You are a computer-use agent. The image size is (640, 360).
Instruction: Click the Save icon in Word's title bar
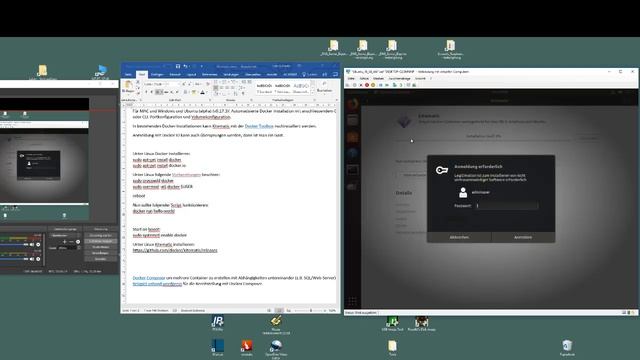178,66
